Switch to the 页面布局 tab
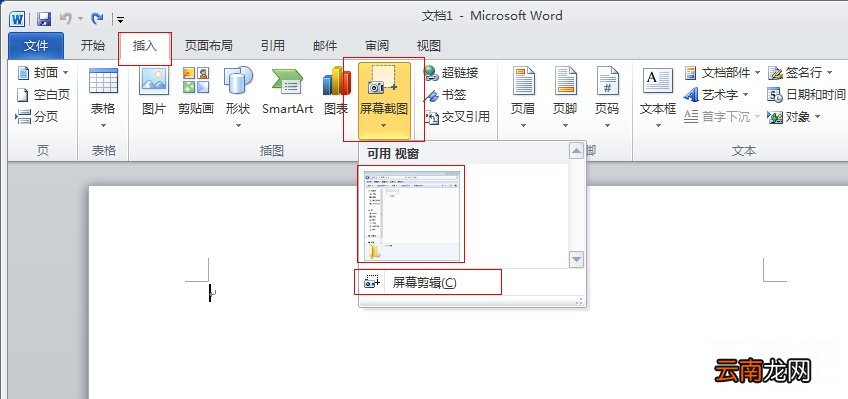848x399 pixels. click(x=208, y=46)
